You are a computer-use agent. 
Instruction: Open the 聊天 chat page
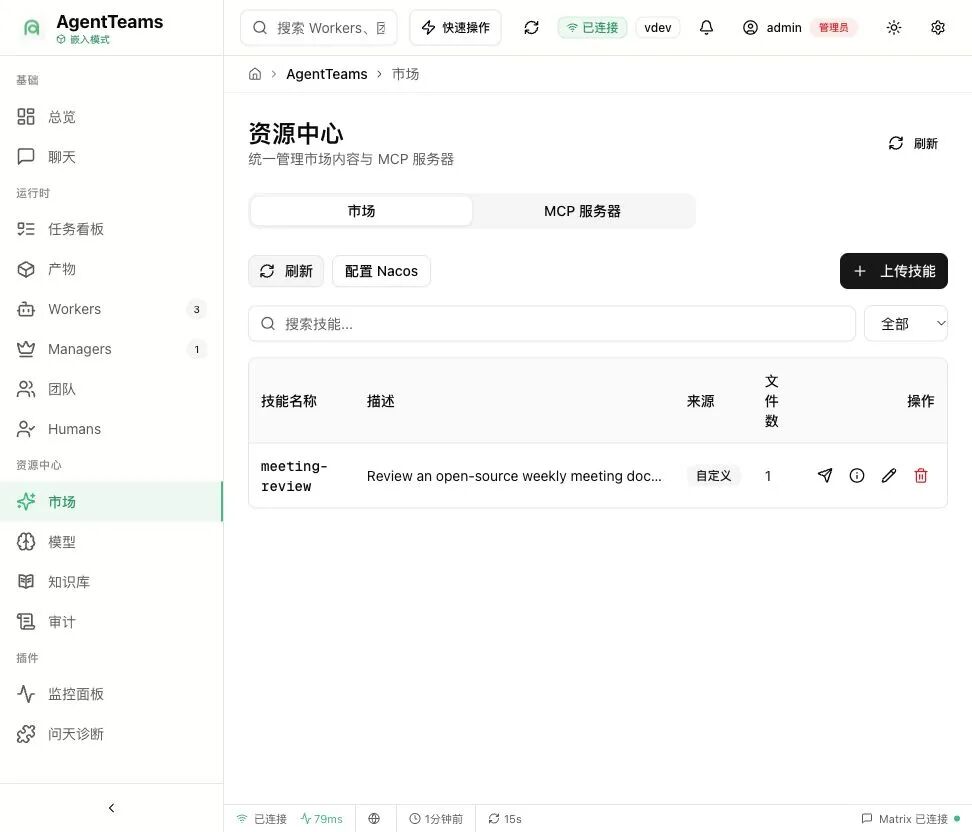click(x=112, y=157)
